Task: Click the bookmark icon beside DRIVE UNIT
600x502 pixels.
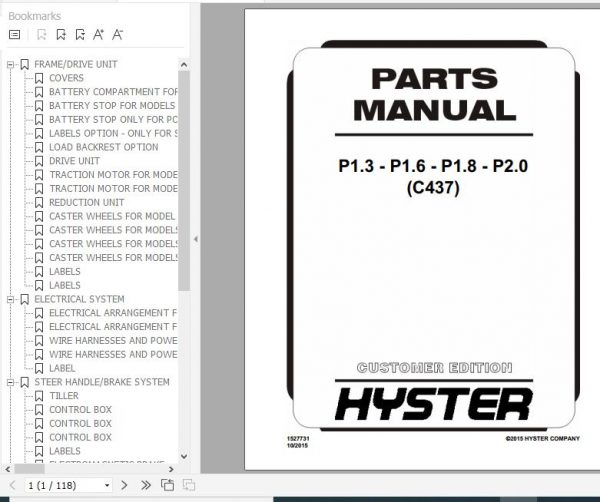Action: pos(39,161)
